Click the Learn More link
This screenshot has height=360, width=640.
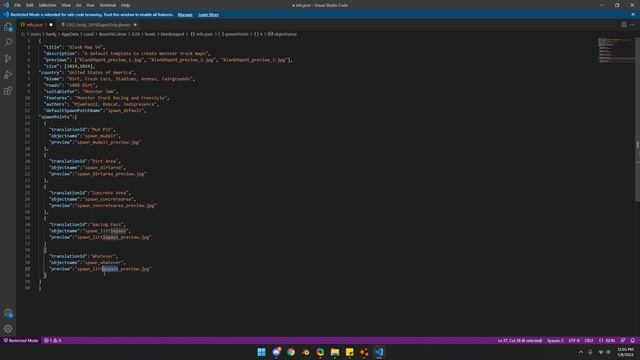(208, 15)
